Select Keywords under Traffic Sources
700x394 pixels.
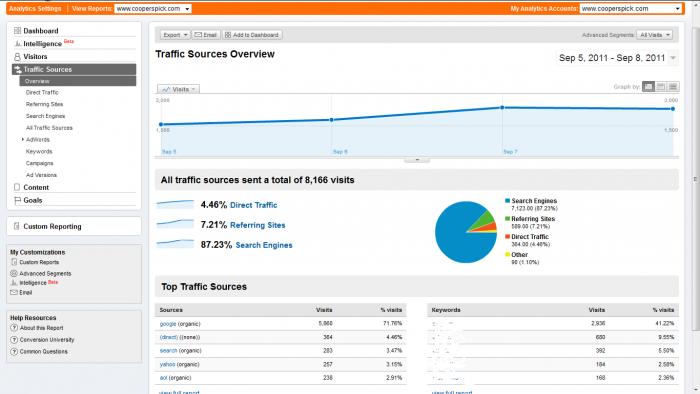coord(39,151)
